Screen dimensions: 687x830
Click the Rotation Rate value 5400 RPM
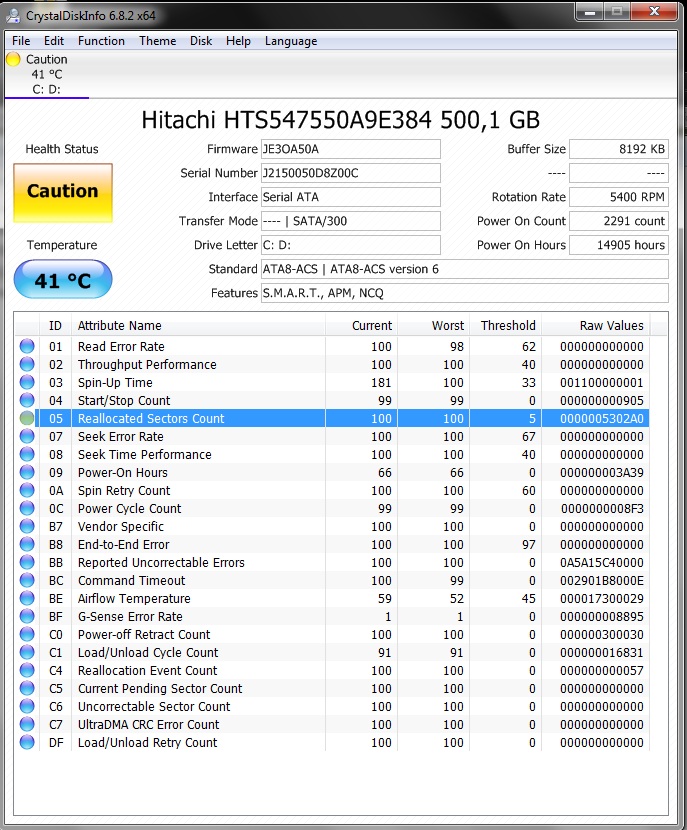pos(619,197)
